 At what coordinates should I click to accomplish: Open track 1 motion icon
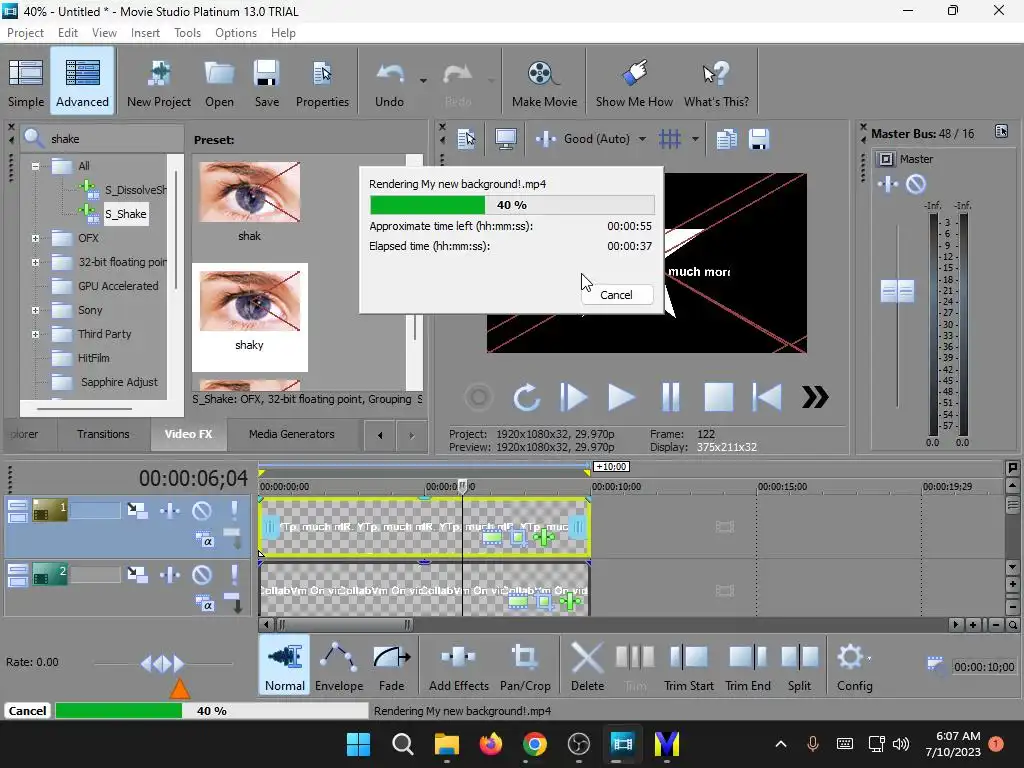click(x=137, y=510)
